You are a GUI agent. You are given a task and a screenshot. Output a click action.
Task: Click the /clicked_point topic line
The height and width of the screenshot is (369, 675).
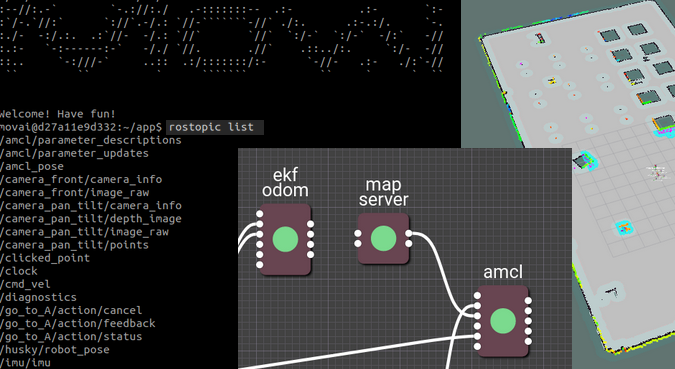(45, 258)
